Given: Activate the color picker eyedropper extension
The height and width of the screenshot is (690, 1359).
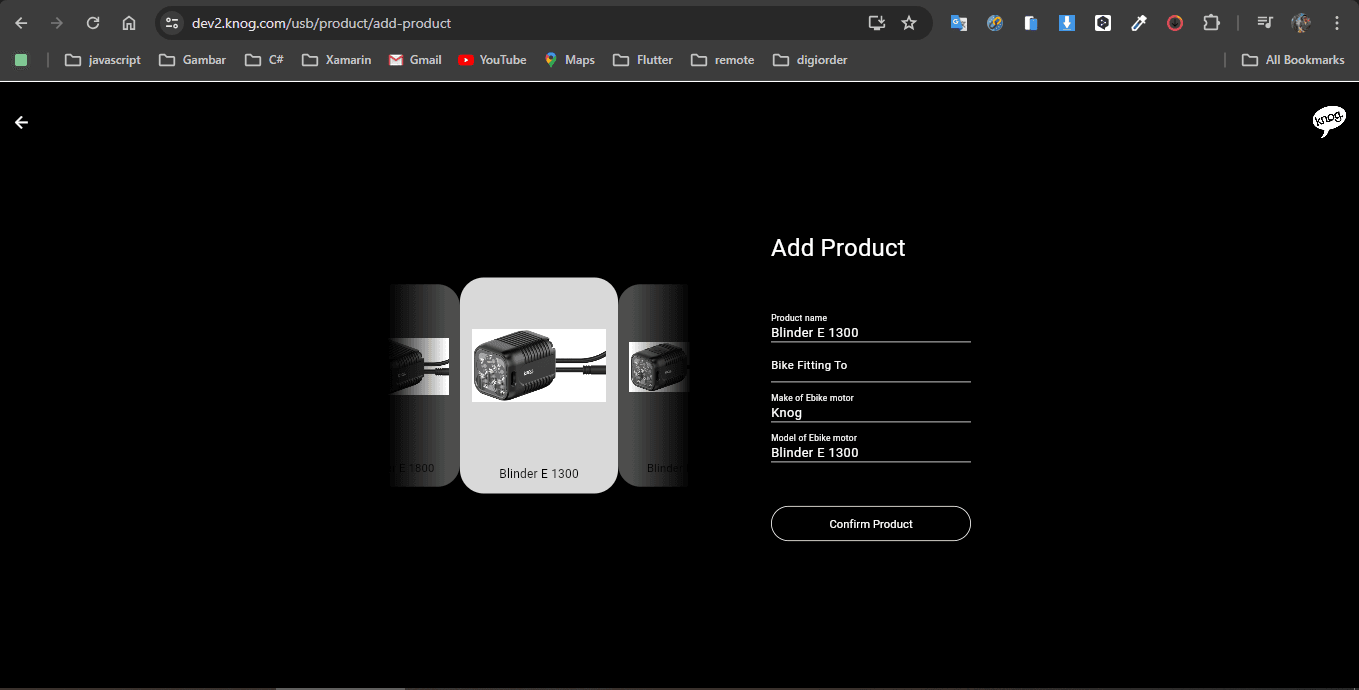Looking at the screenshot, I should click(x=1139, y=23).
